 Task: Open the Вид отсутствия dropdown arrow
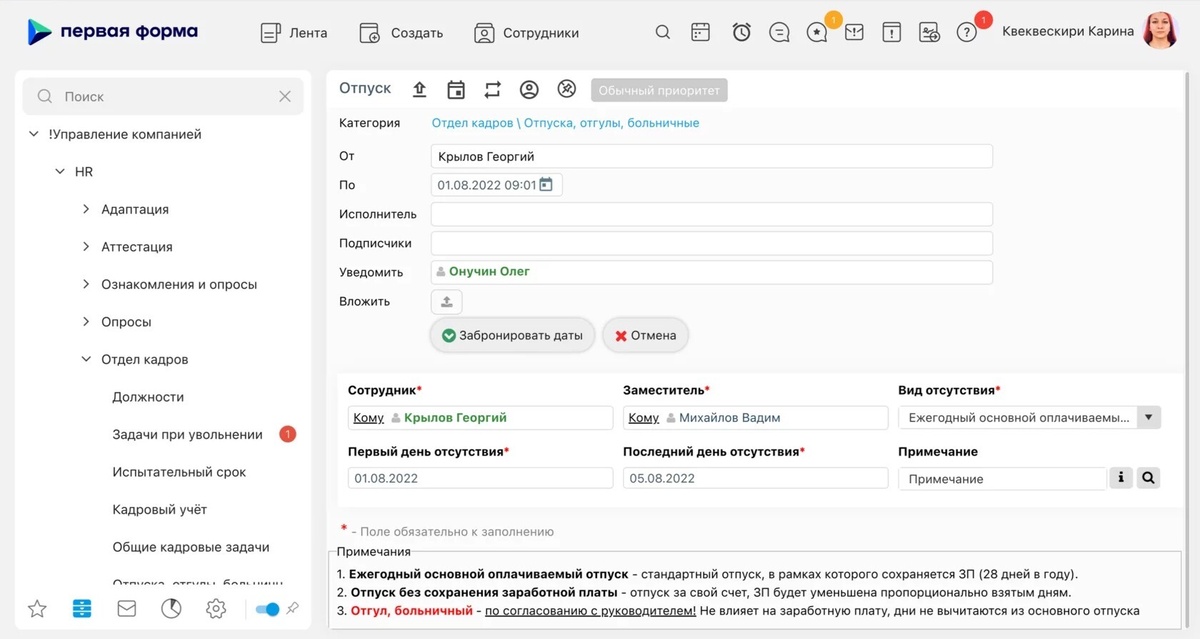pos(1149,417)
